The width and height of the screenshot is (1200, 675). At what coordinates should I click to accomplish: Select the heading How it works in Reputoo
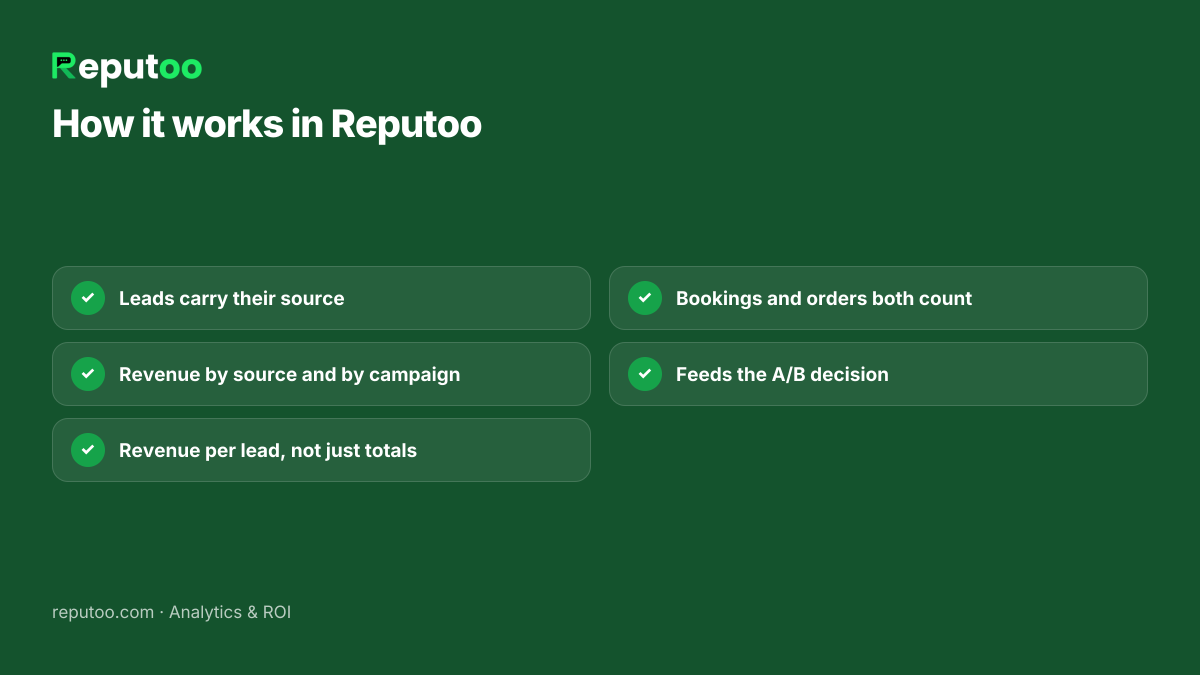click(x=267, y=125)
